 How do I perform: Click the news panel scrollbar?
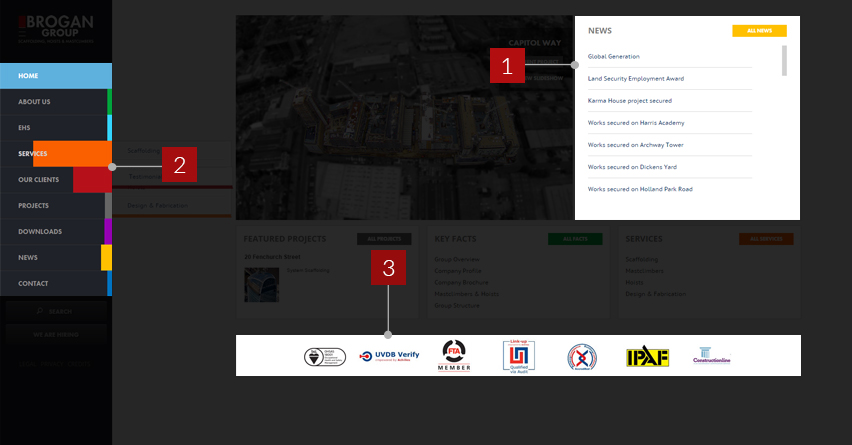pyautogui.click(x=784, y=61)
